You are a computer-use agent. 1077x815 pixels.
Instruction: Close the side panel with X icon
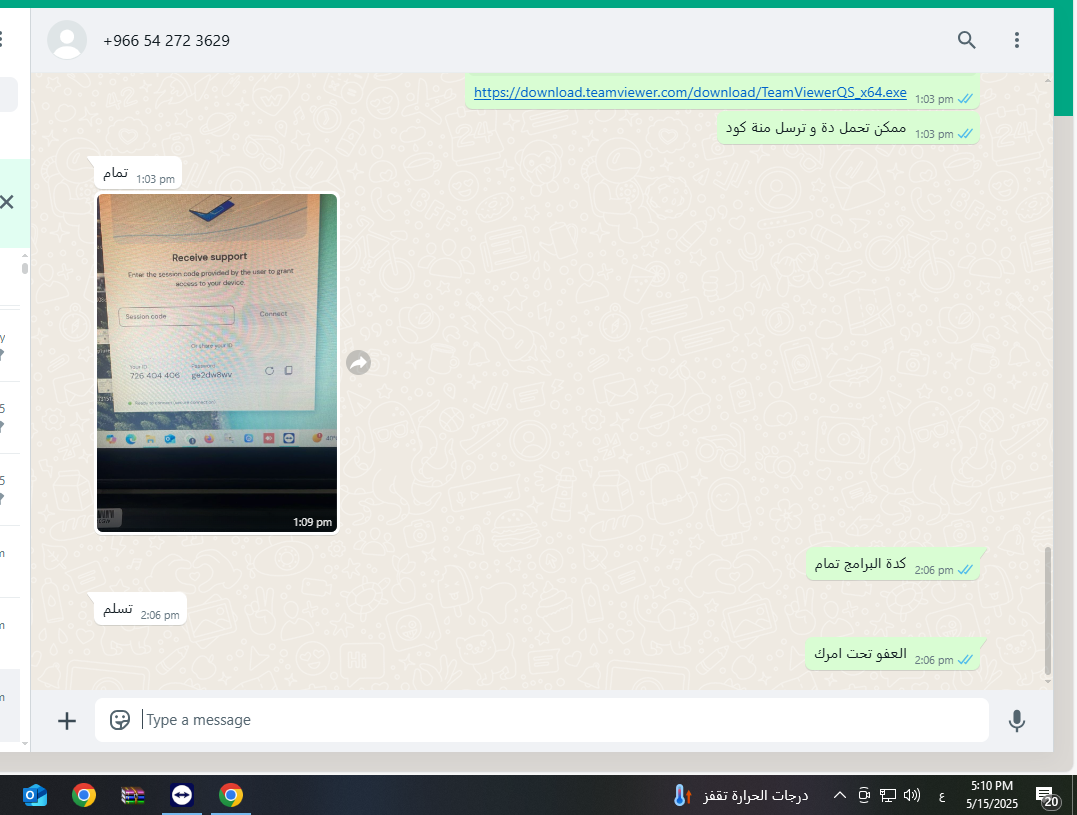pos(7,202)
